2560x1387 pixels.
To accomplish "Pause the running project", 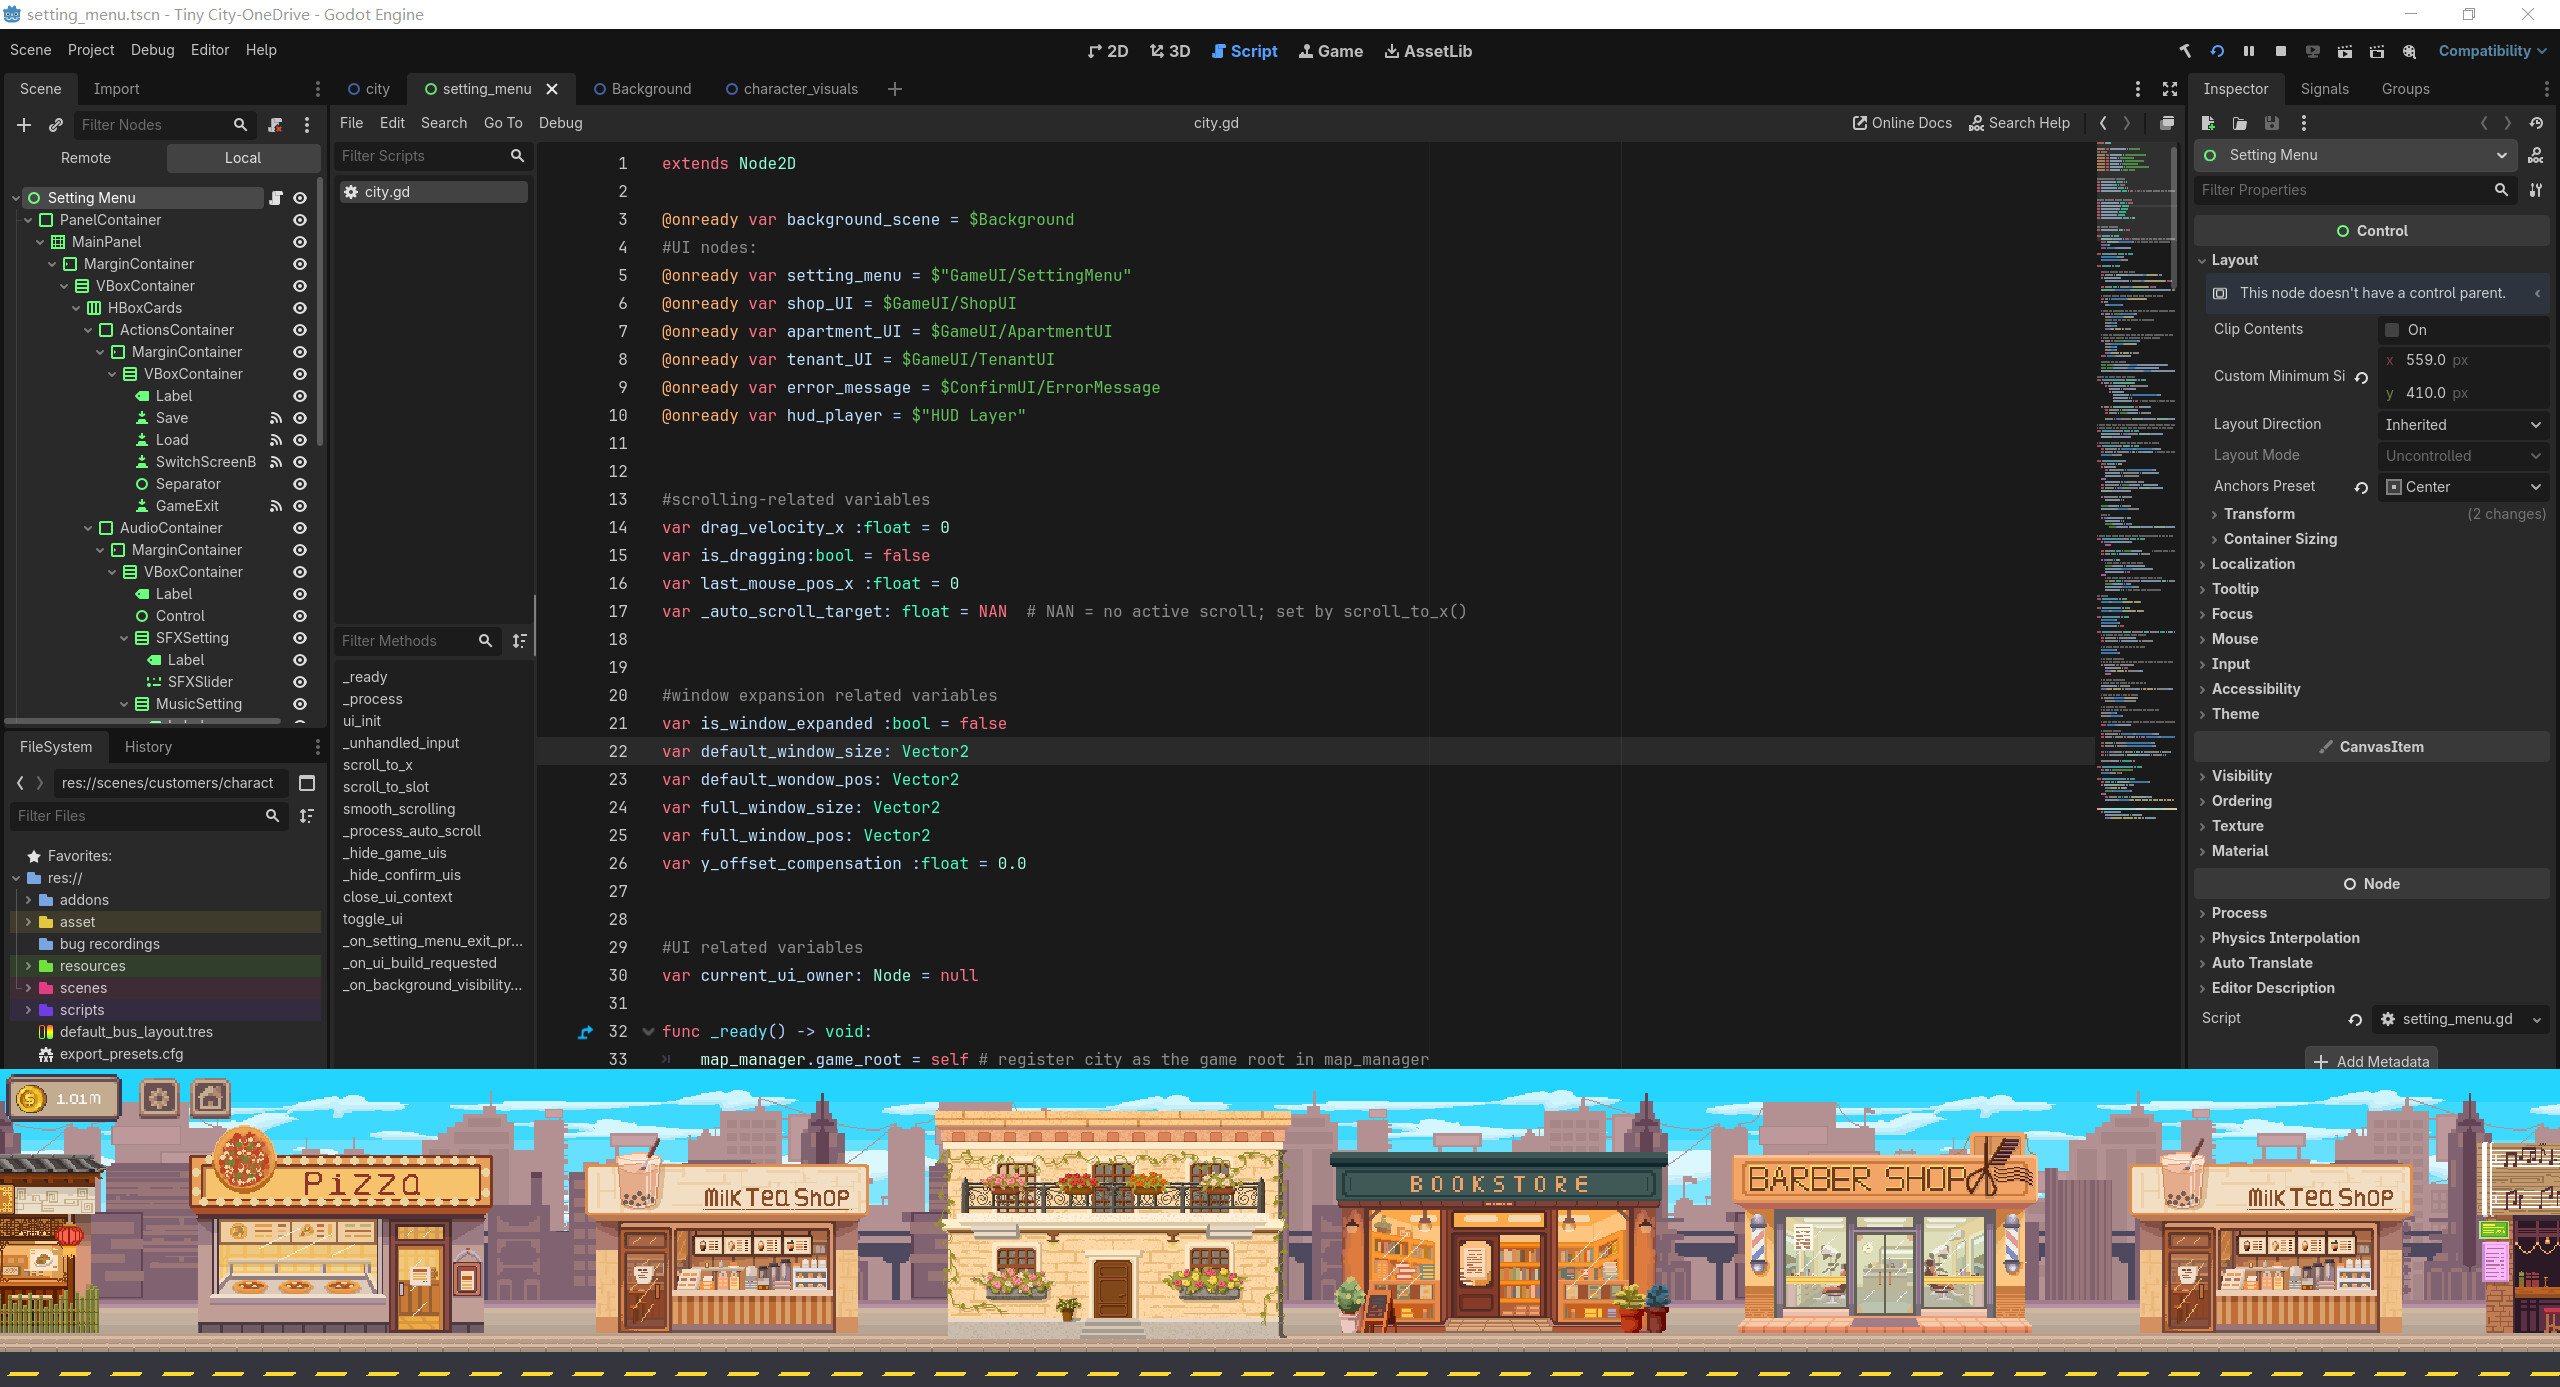I will [x=2249, y=51].
